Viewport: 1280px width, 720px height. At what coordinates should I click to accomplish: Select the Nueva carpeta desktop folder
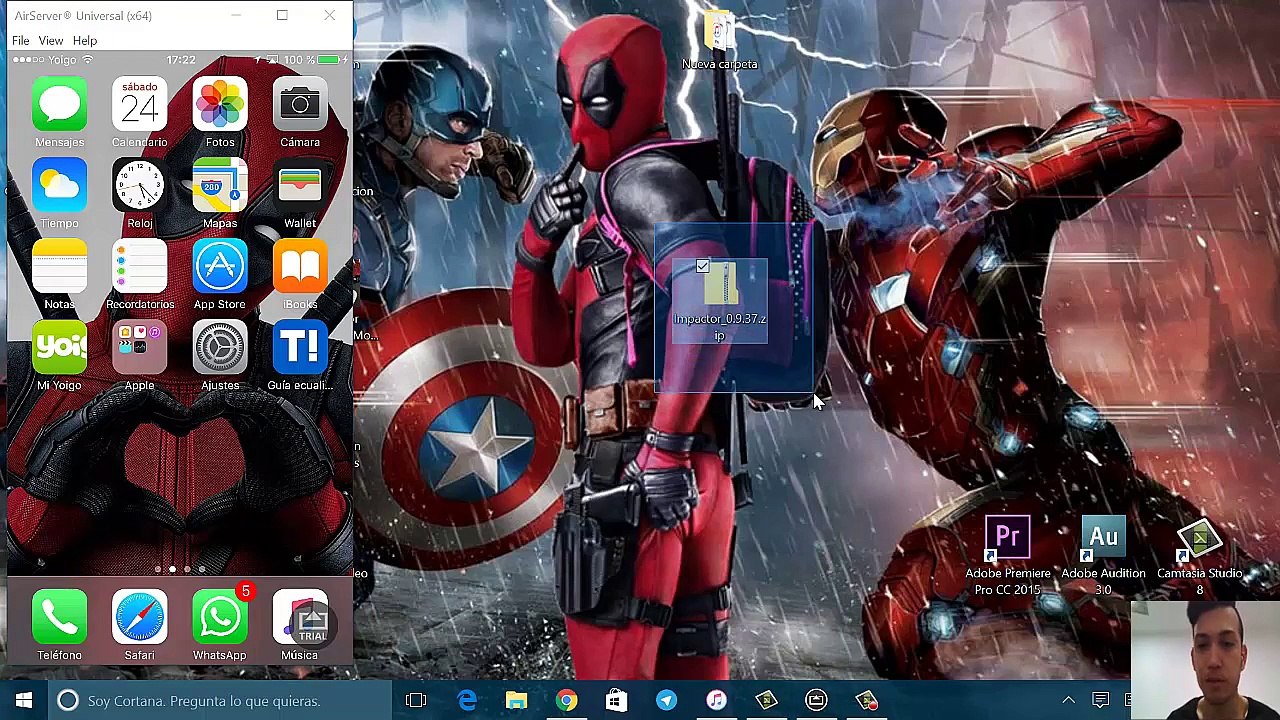(720, 41)
